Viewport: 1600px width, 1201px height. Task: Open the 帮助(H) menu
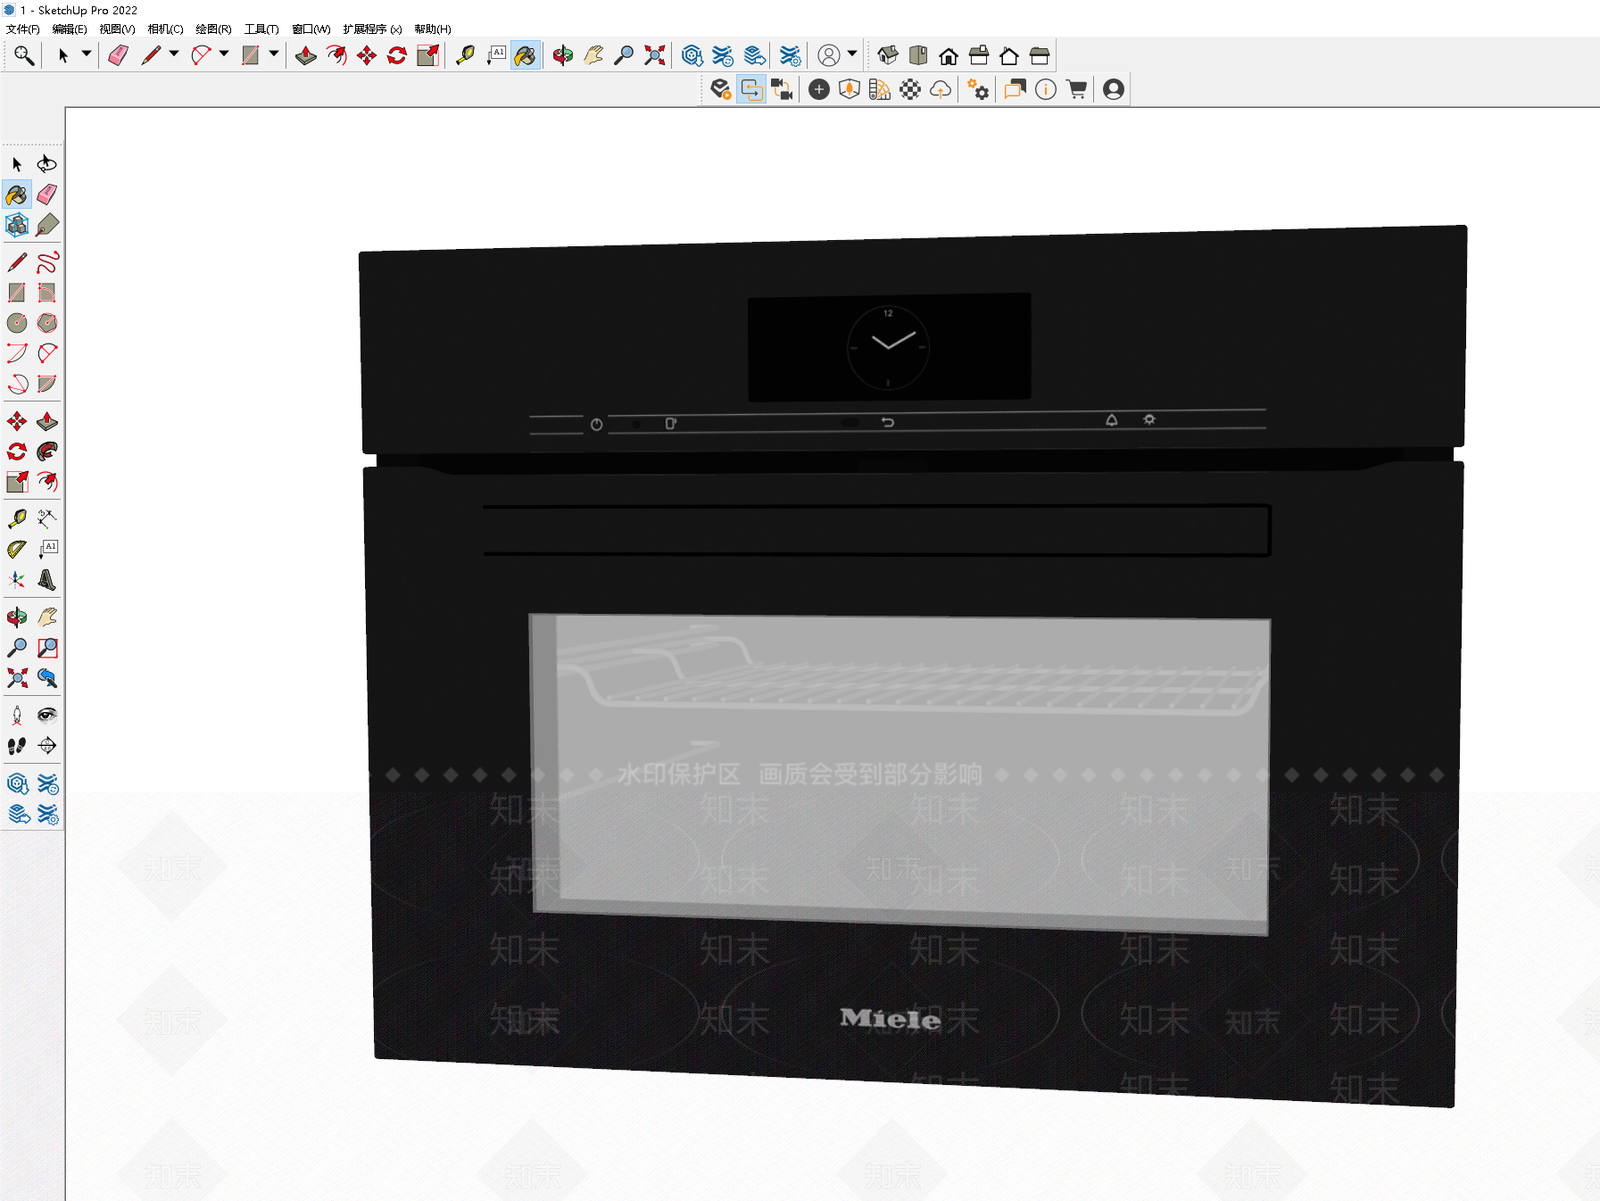coord(433,29)
